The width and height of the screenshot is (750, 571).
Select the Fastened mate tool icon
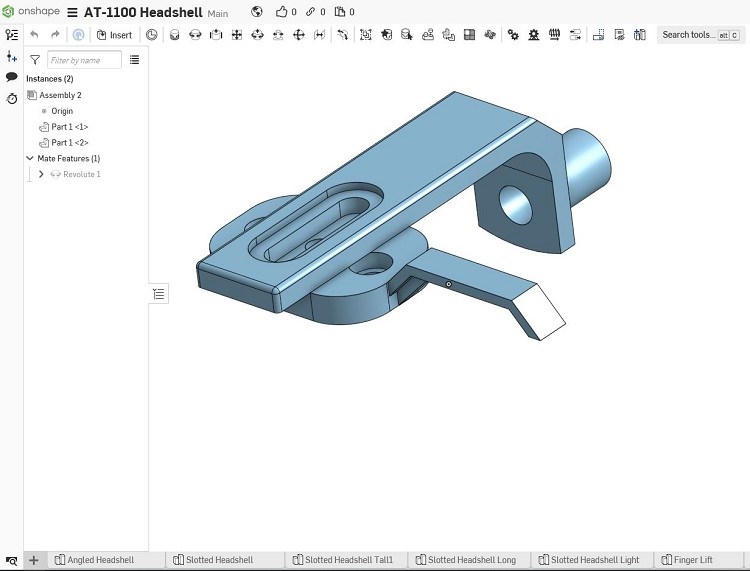click(x=175, y=34)
